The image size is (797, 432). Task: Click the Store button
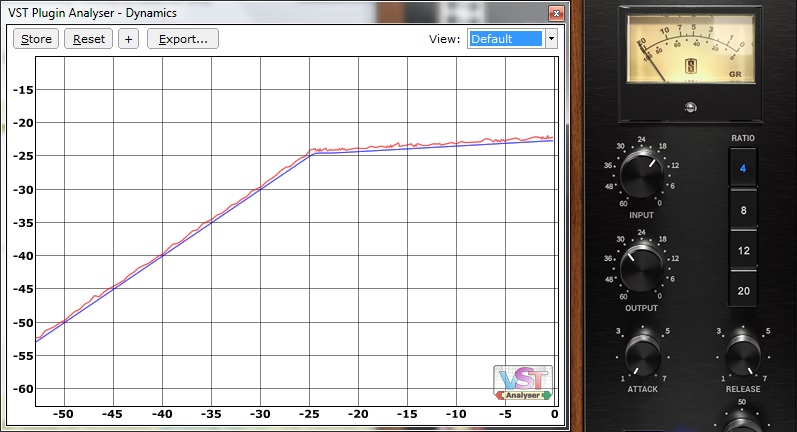36,39
